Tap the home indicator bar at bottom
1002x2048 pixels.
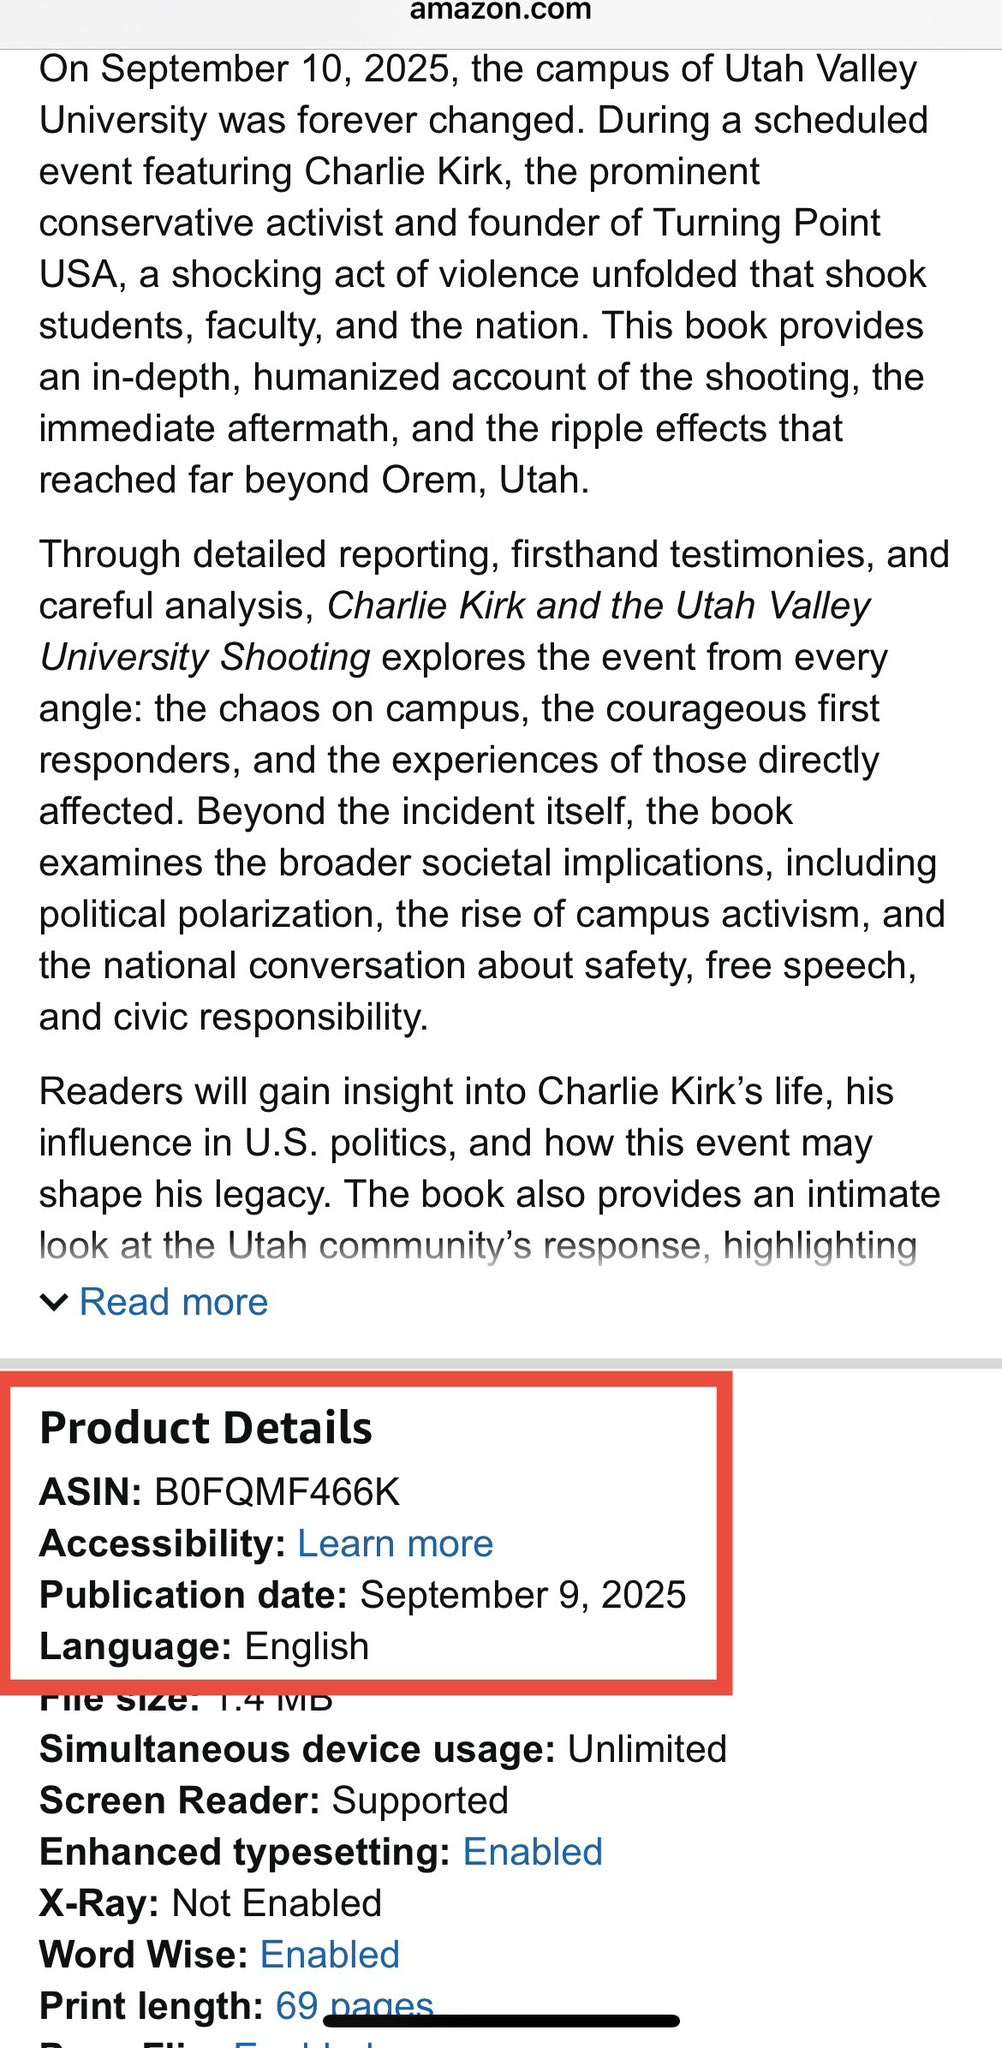[x=500, y=2021]
